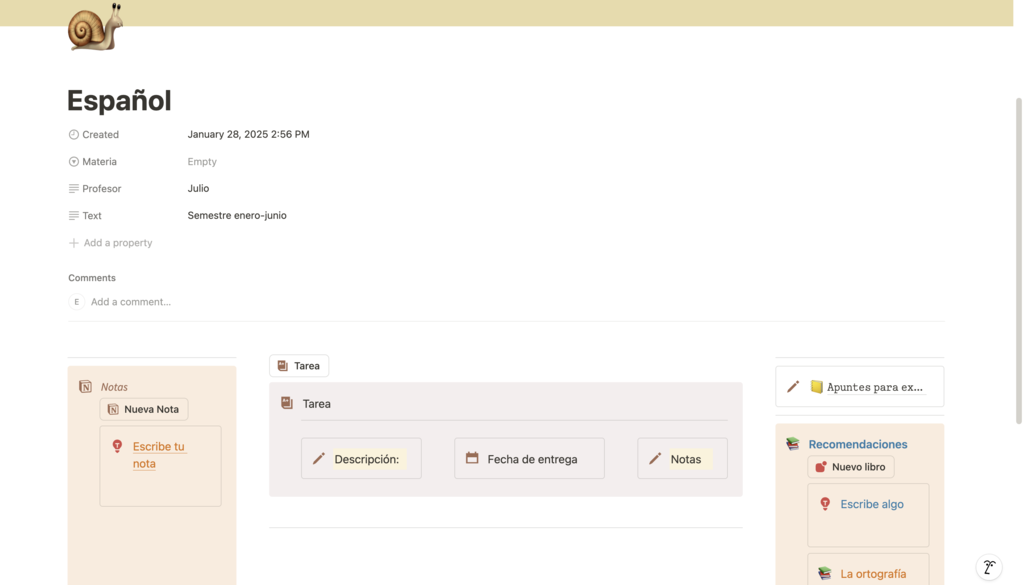Image resolution: width=1024 pixels, height=585 pixels.
Task: Click the Text property lines icon
Action: pos(74,215)
